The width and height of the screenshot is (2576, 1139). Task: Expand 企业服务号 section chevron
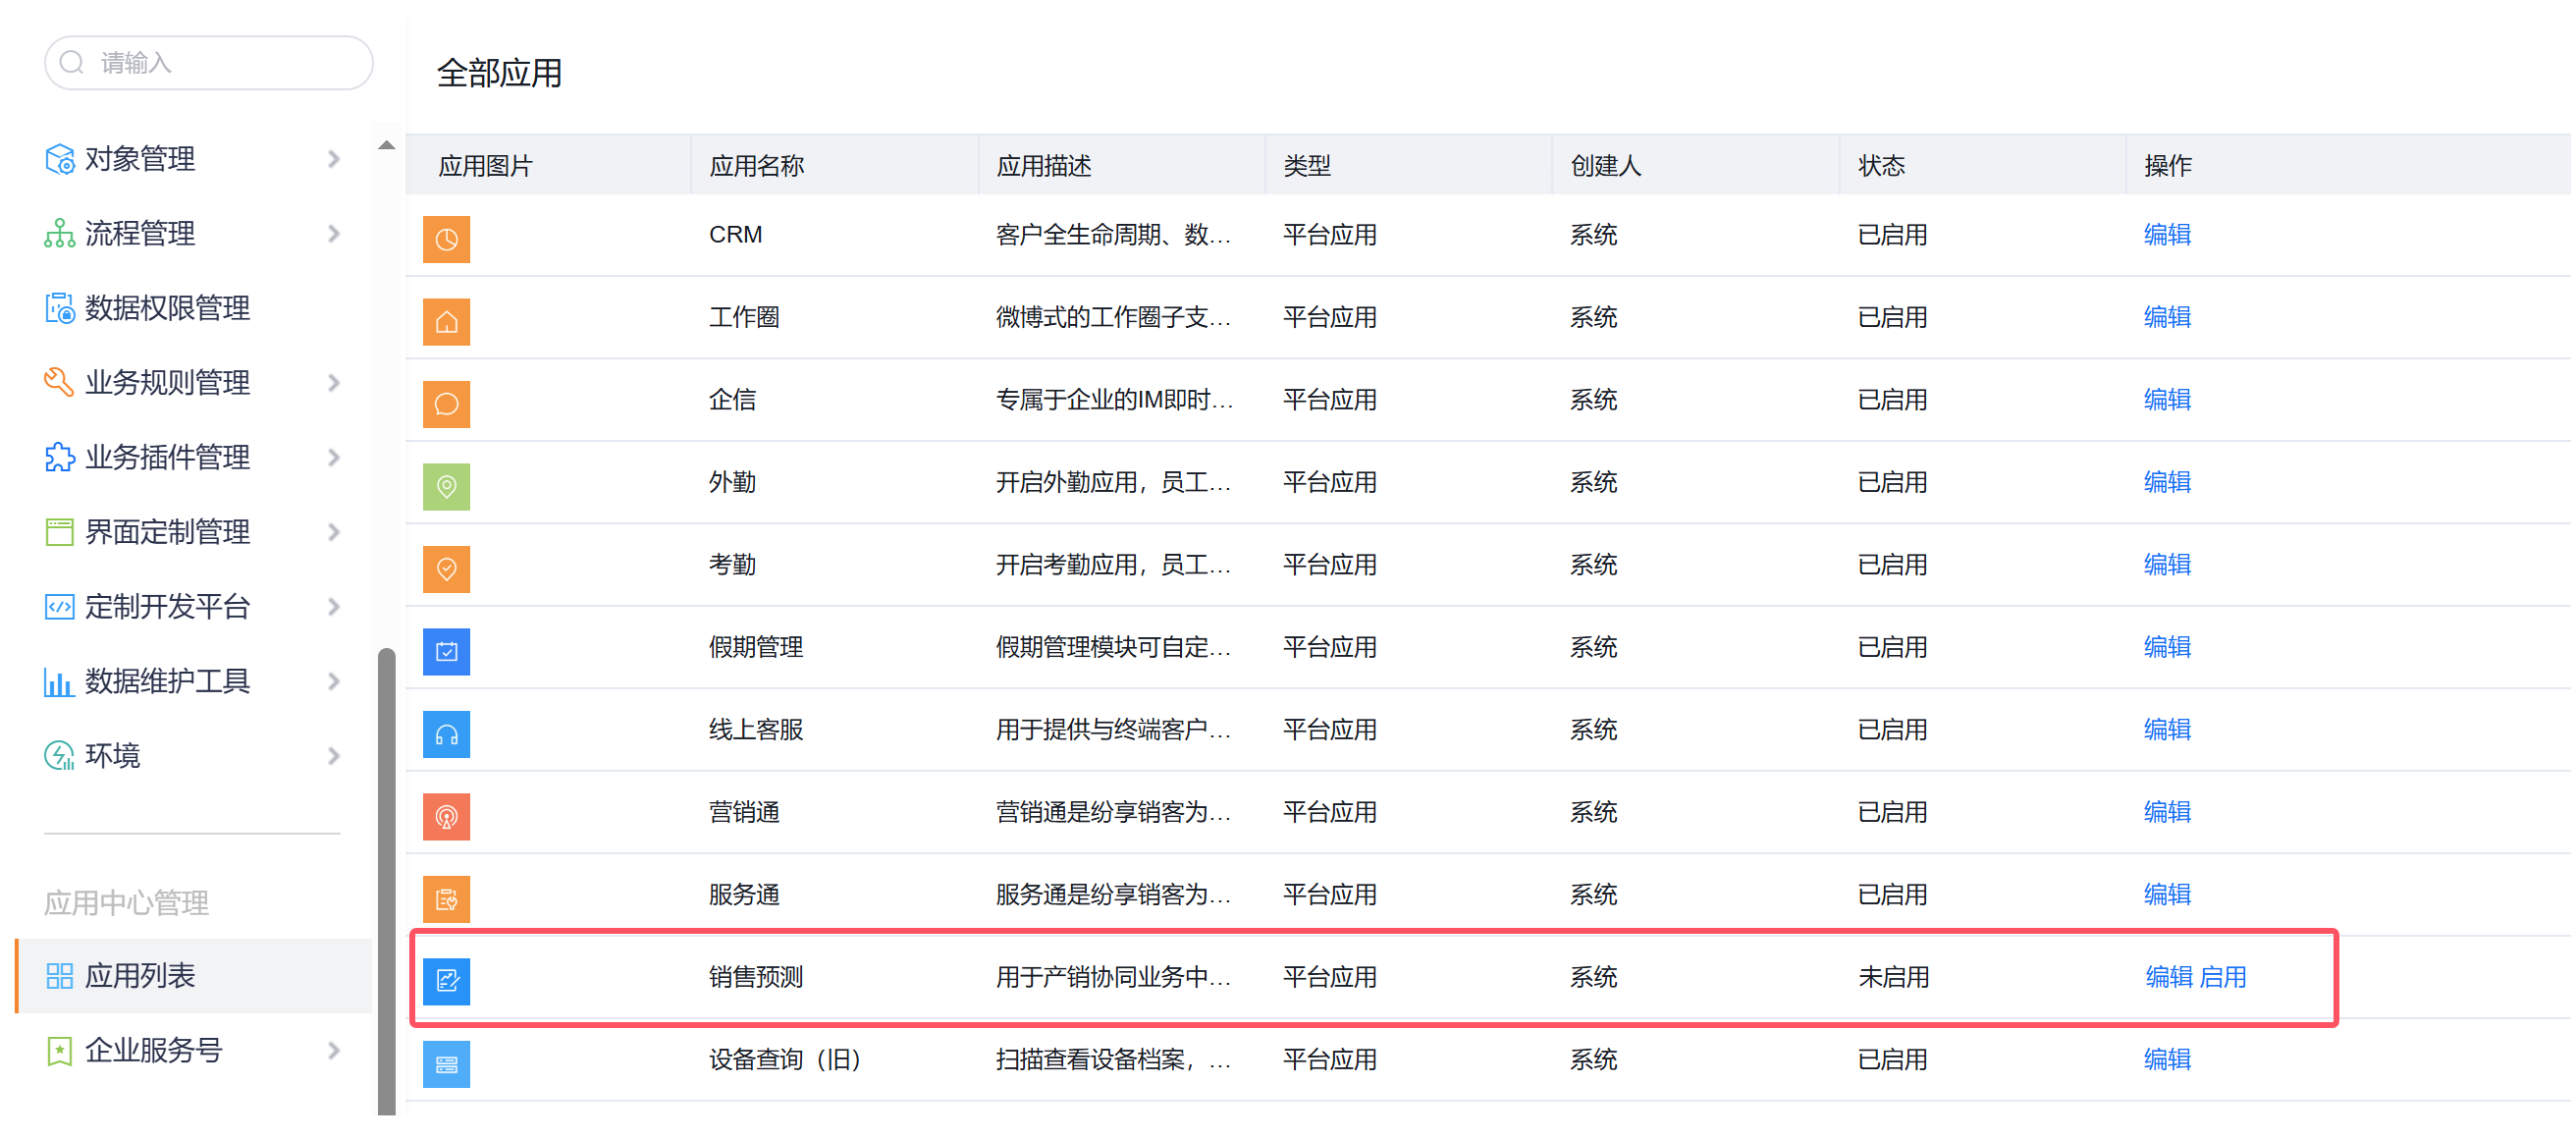(x=334, y=1051)
